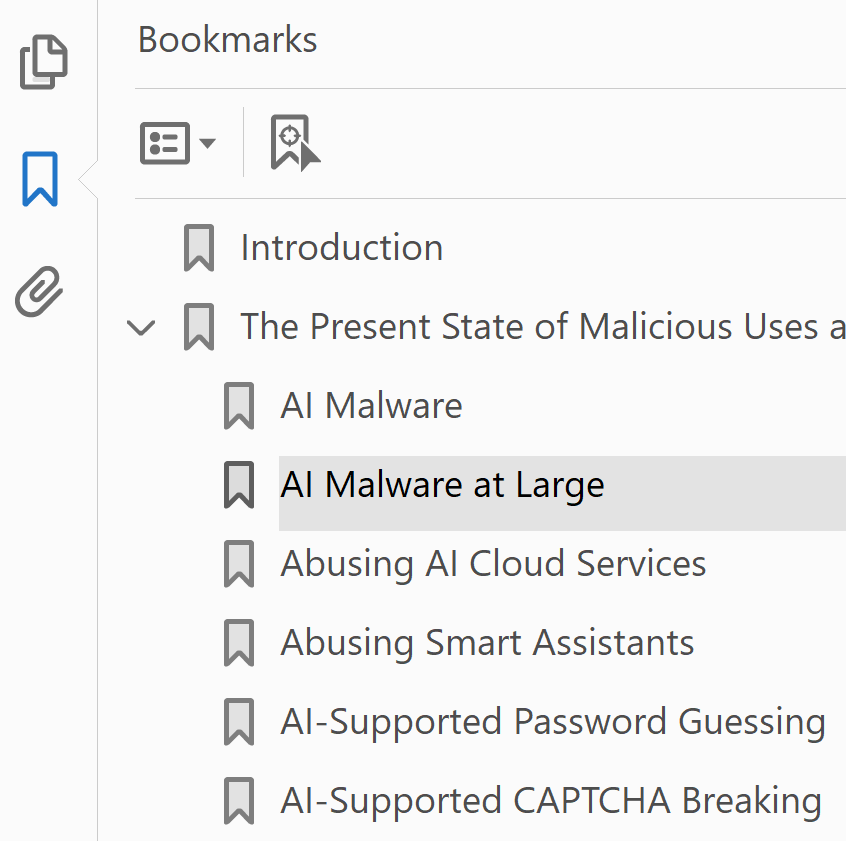Open AI-Supported Password Guessing bookmark

(553, 722)
